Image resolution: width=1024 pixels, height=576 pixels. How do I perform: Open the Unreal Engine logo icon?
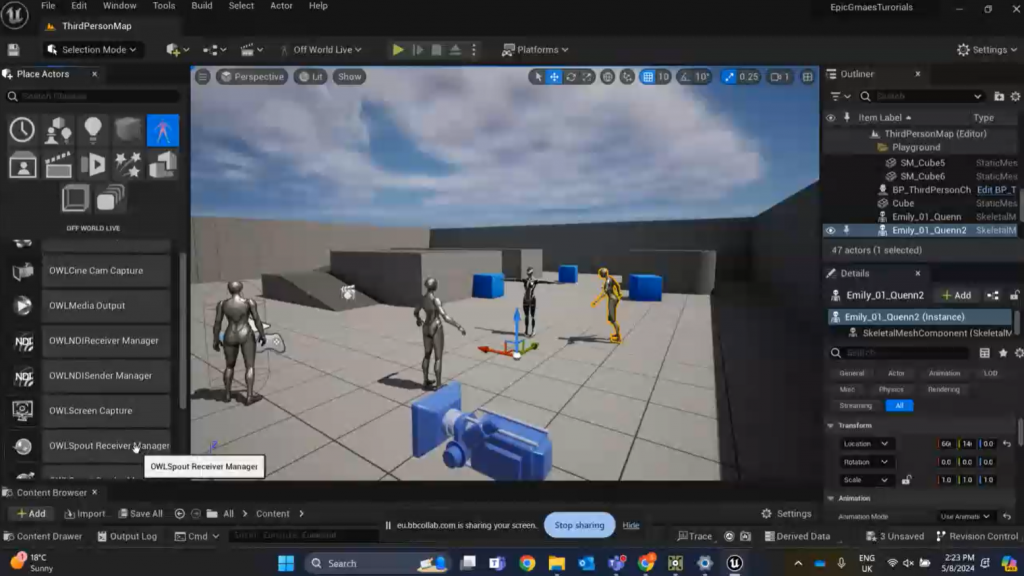14,15
